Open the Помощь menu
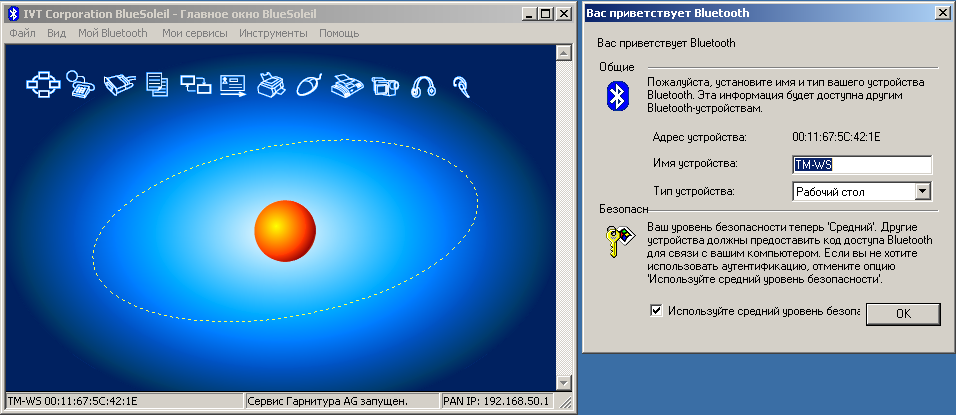Screen dimensions: 956x415 pos(339,33)
